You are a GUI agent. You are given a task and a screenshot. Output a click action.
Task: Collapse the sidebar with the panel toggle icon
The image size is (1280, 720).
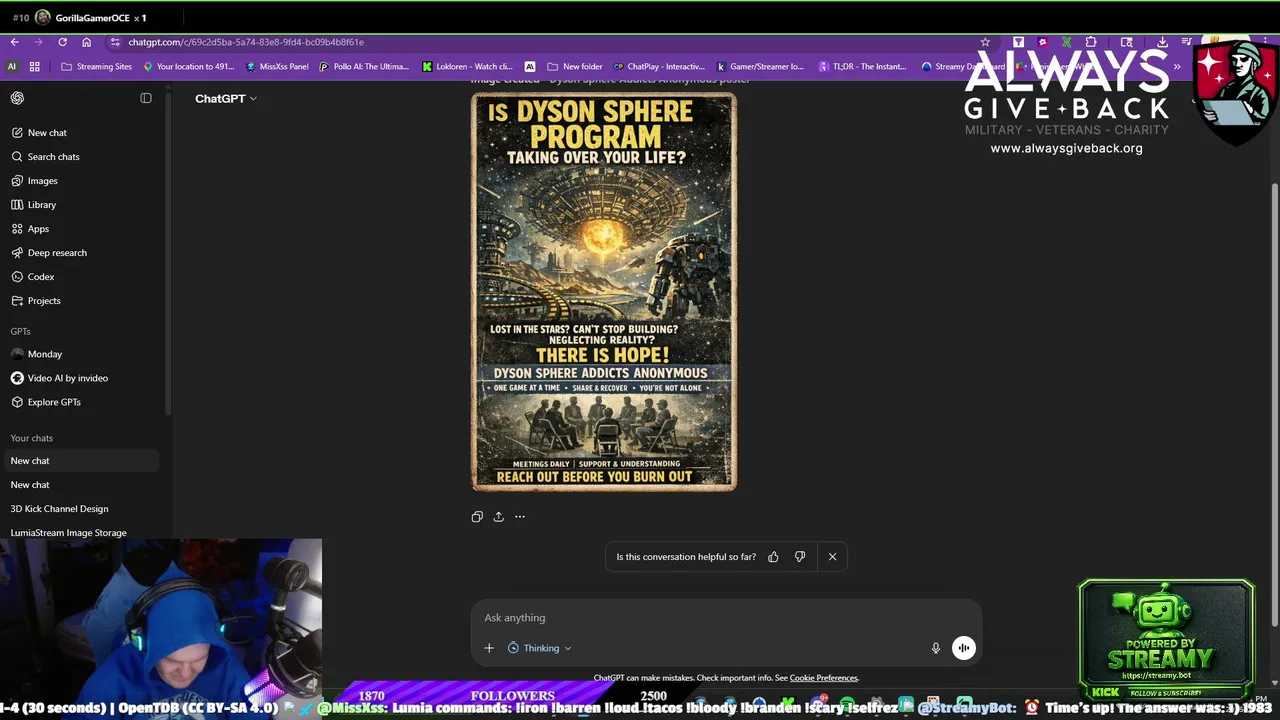point(146,98)
